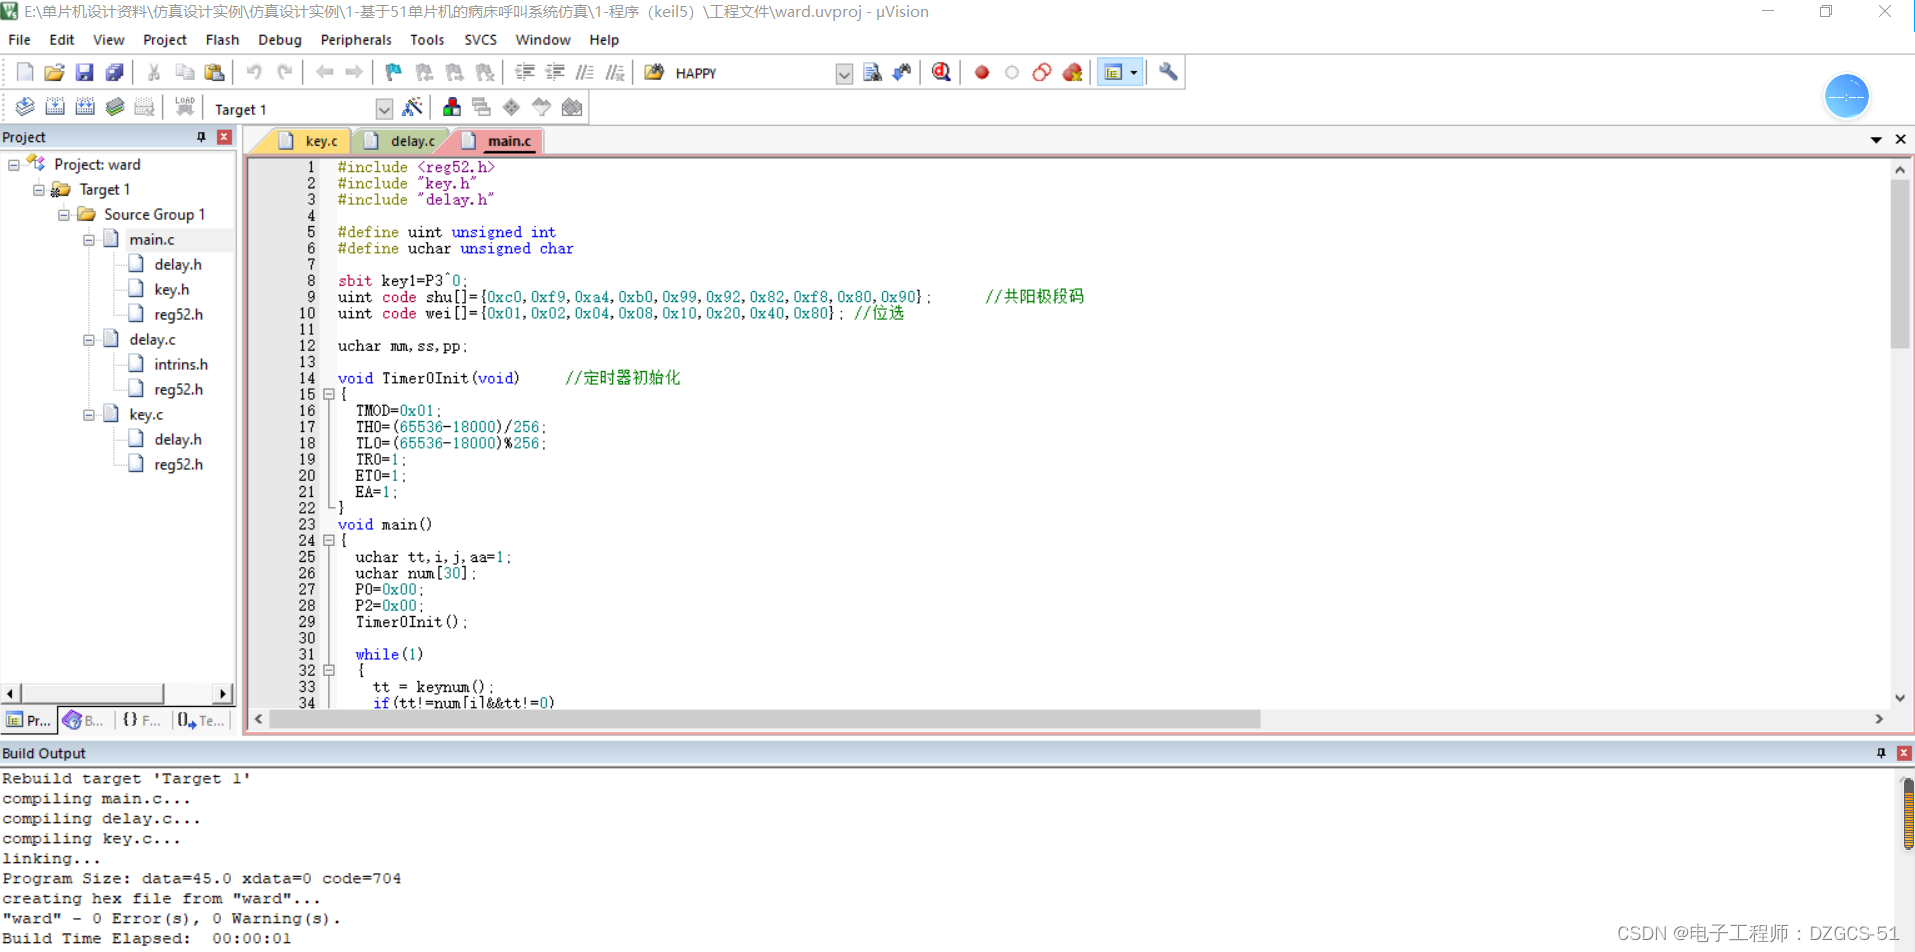
Task: Click the Project panel horizontal scrollbar
Action: [x=92, y=693]
